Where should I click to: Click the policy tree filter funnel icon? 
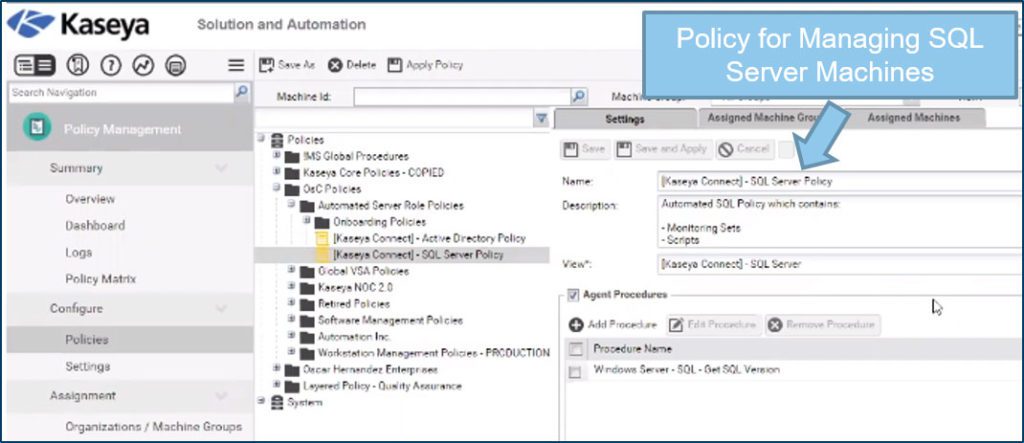coord(541,118)
